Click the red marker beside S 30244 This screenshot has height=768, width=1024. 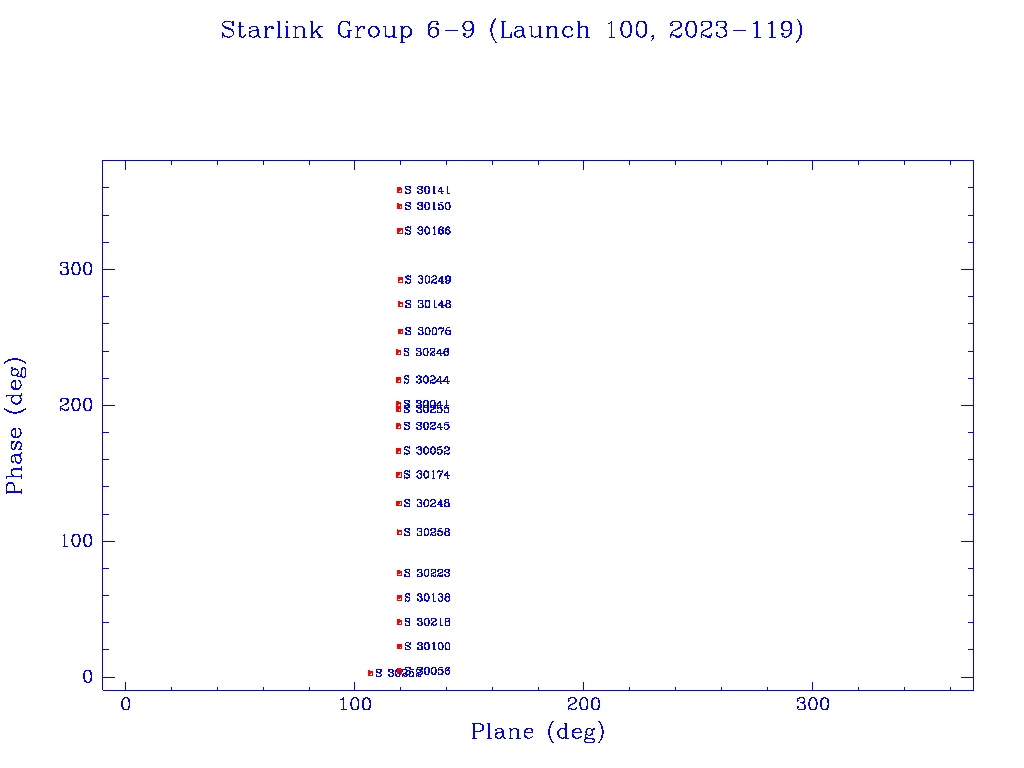click(x=398, y=380)
